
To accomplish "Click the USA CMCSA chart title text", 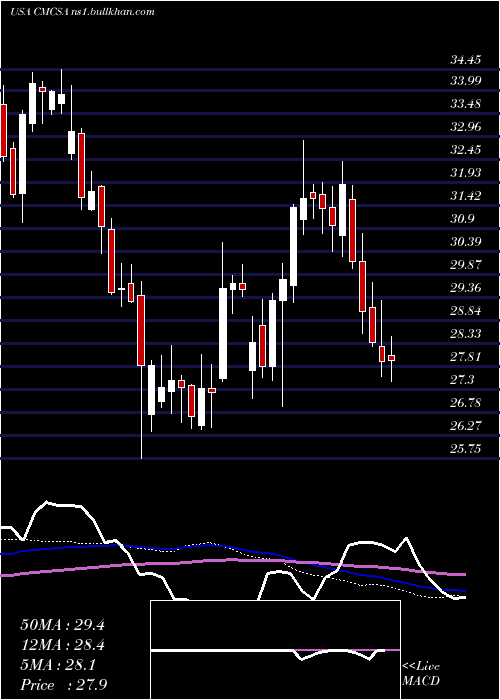I will pyautogui.click(x=82, y=12).
